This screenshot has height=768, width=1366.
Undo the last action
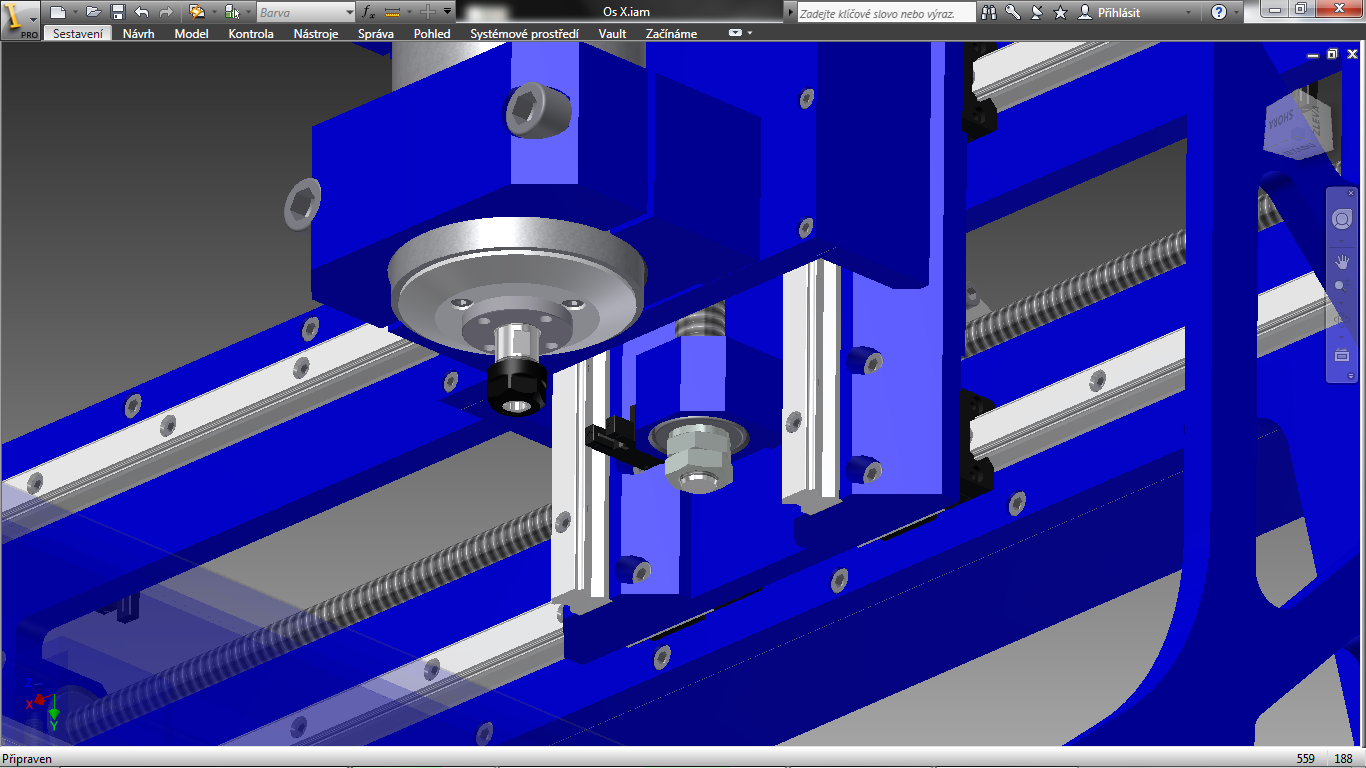(x=141, y=12)
